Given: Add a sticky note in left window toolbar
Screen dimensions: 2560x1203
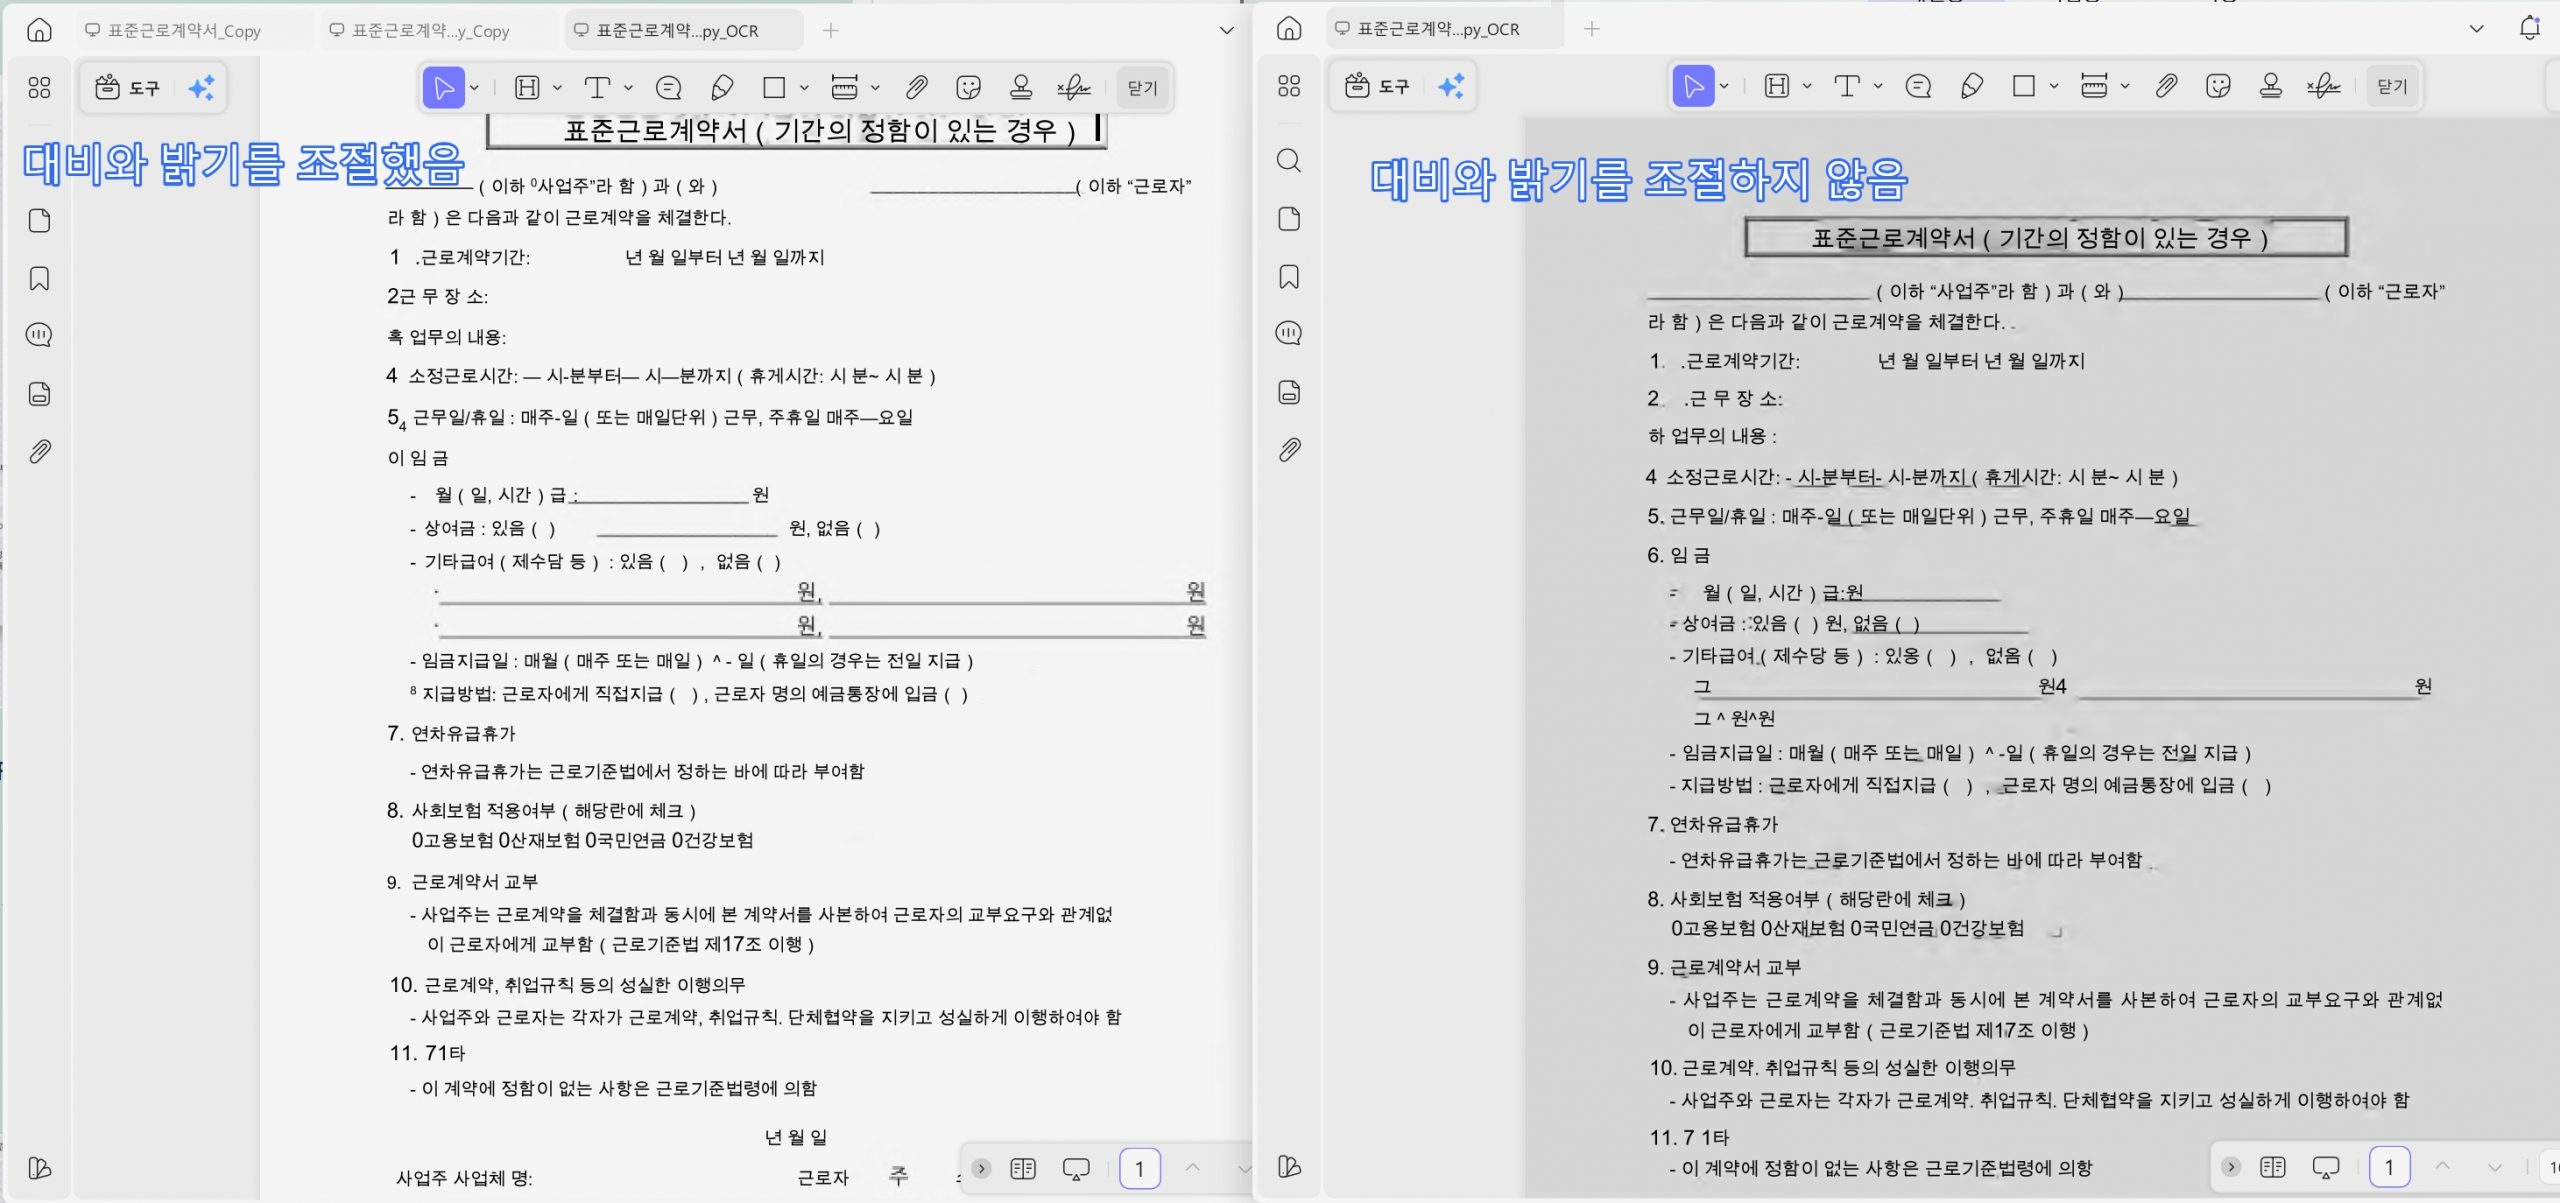Looking at the screenshot, I should tap(668, 88).
